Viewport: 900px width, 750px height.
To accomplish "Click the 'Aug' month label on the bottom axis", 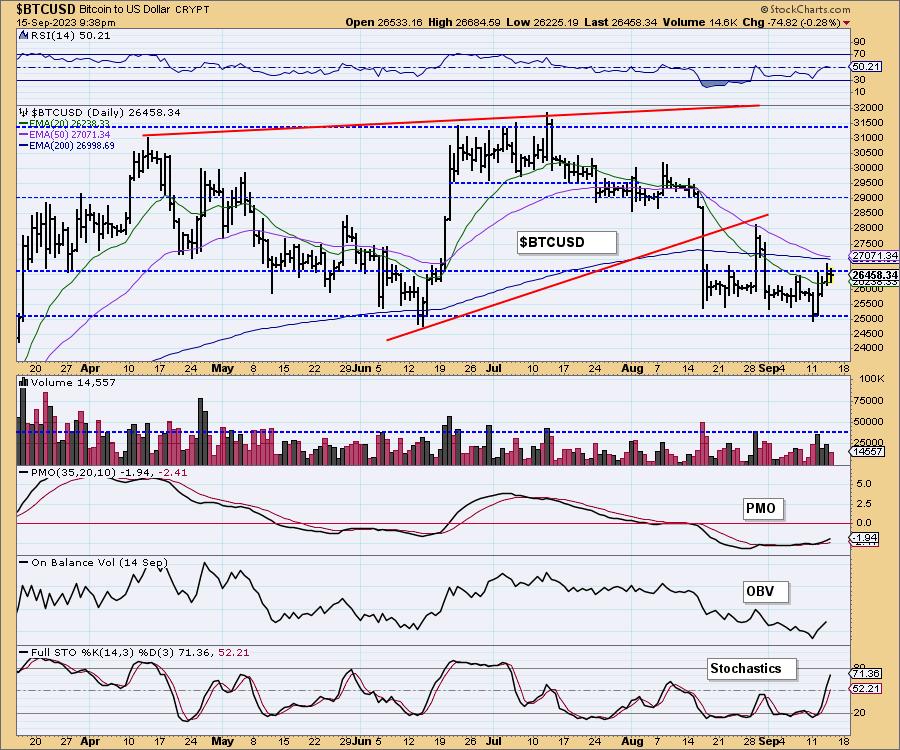I will click(x=632, y=741).
